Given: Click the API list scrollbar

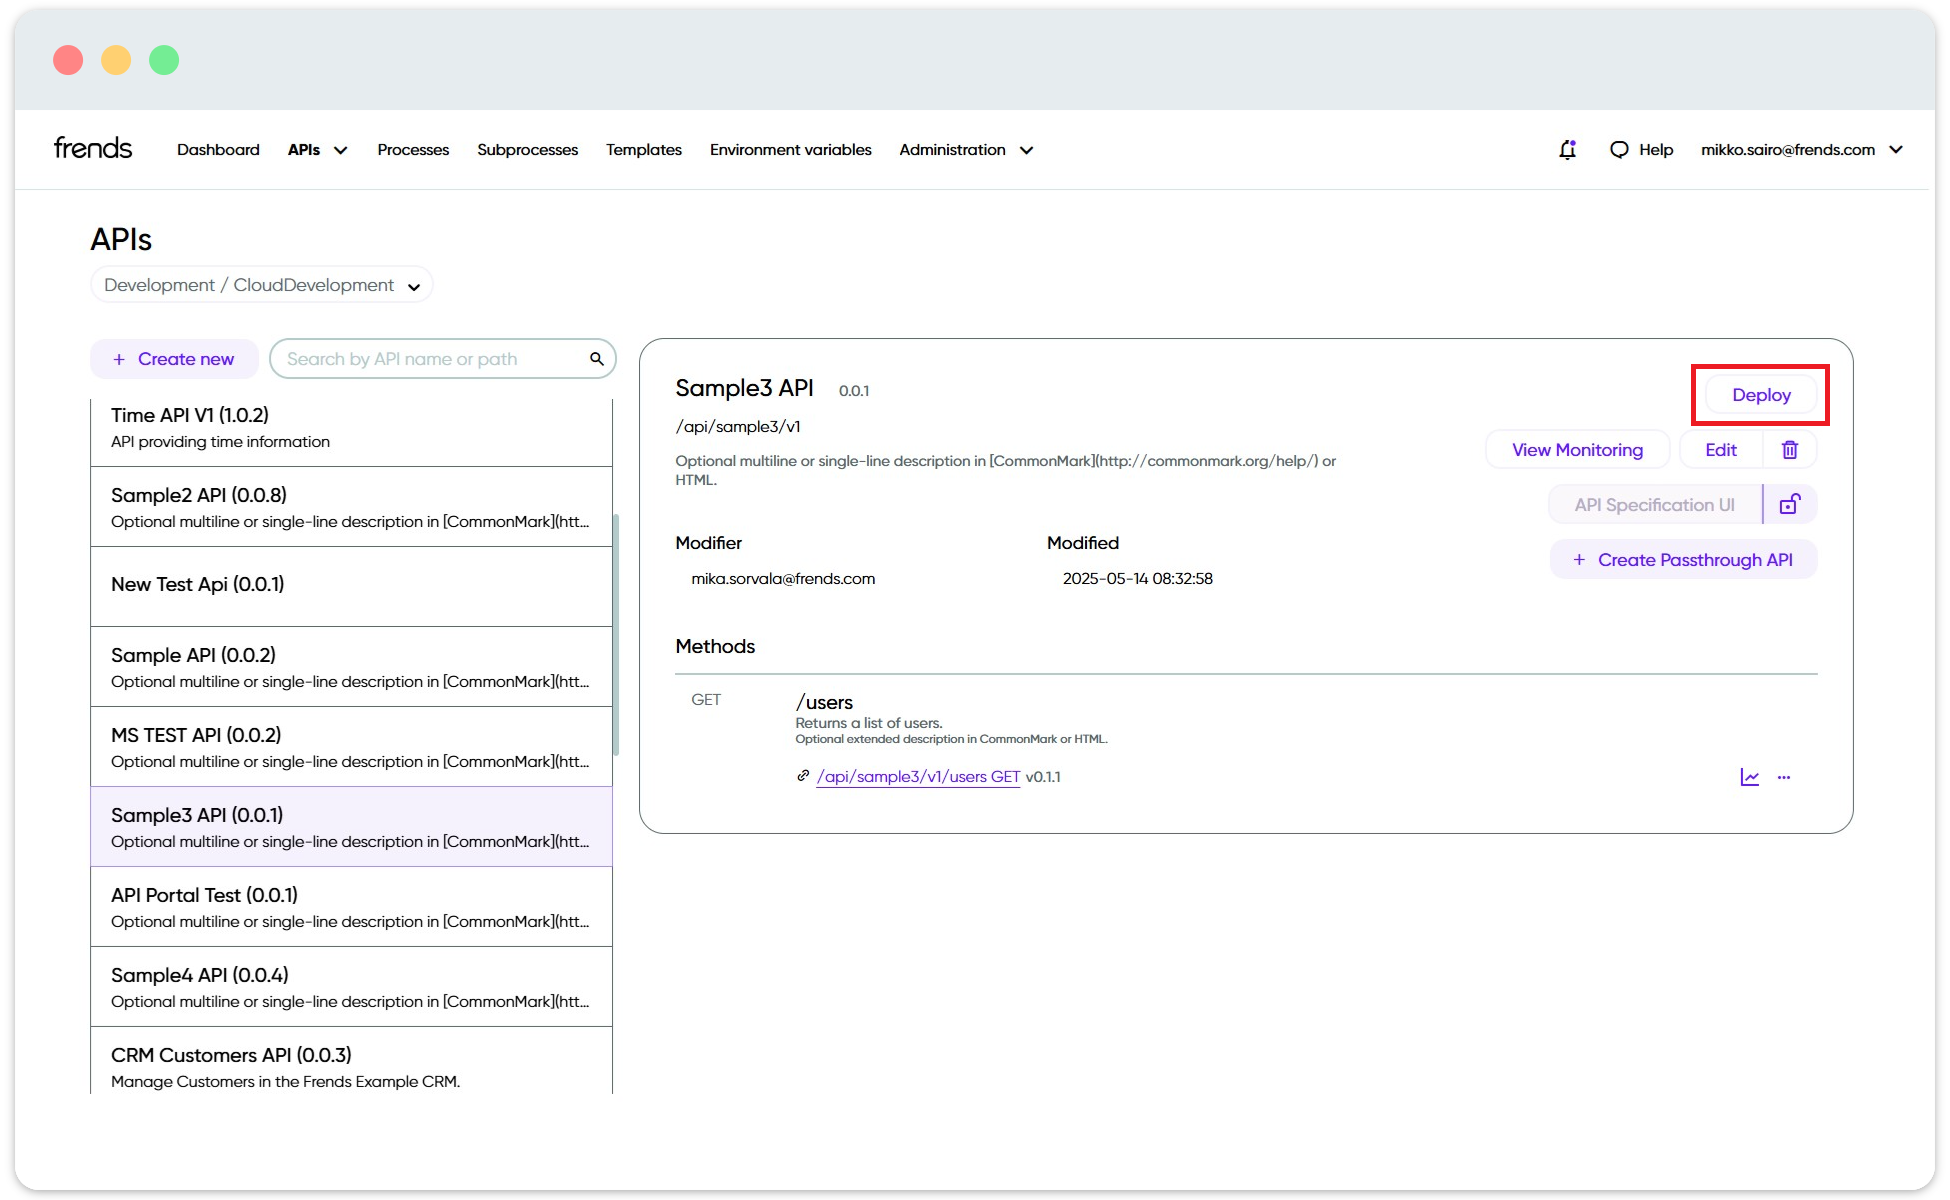Looking at the screenshot, I should click(616, 635).
